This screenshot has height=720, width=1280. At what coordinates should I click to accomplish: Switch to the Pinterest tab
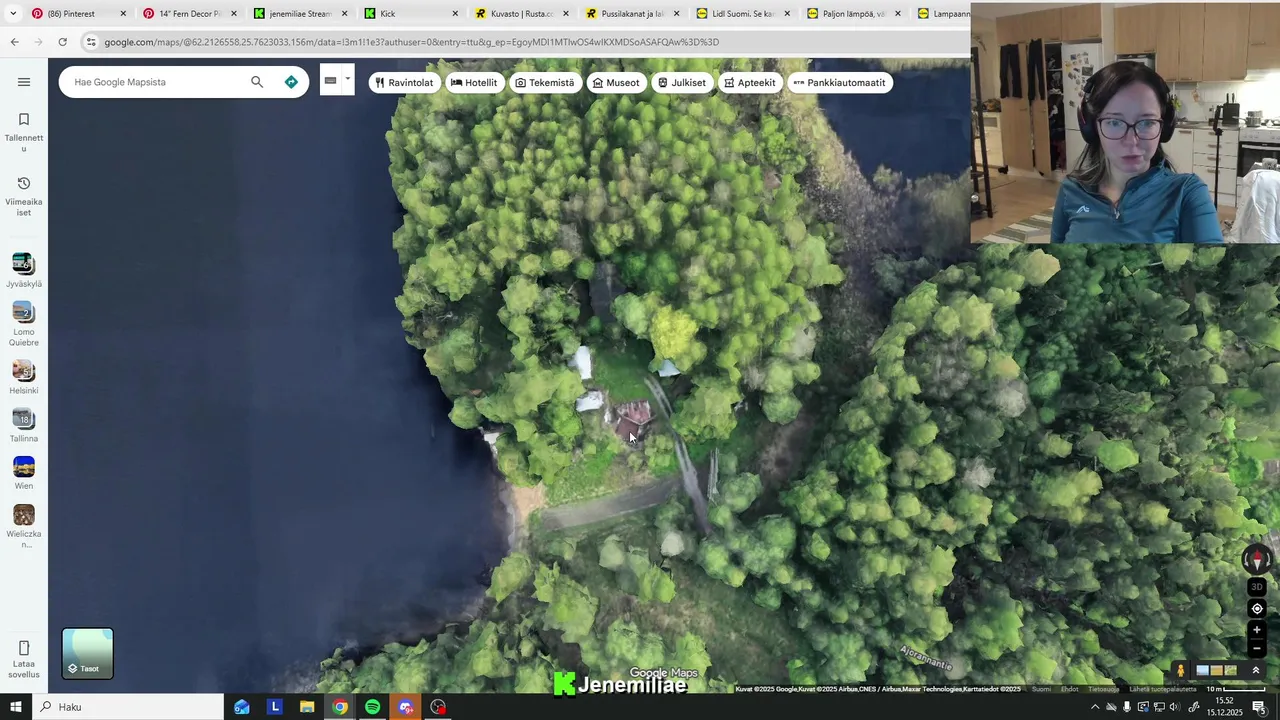click(x=78, y=14)
